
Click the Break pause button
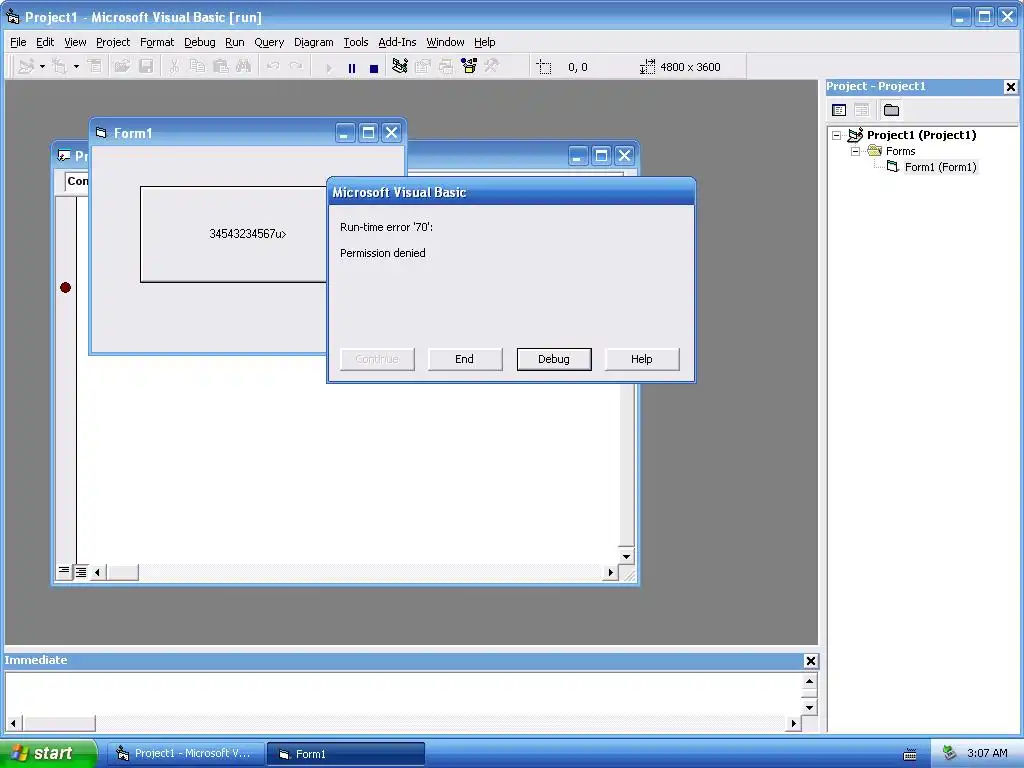coord(352,67)
